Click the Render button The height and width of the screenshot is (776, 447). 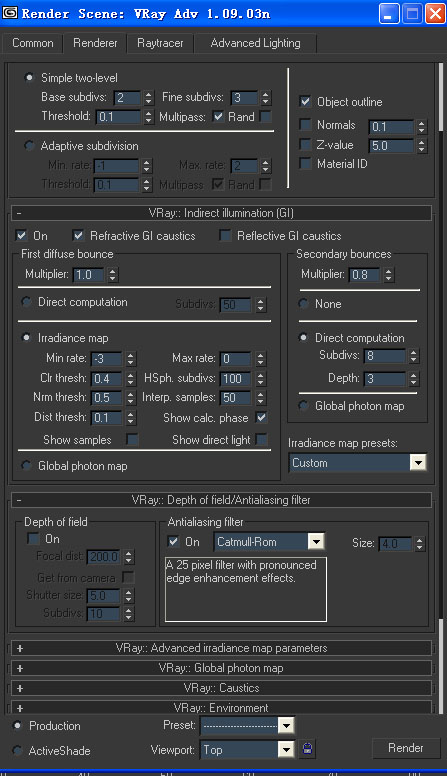coord(406,748)
